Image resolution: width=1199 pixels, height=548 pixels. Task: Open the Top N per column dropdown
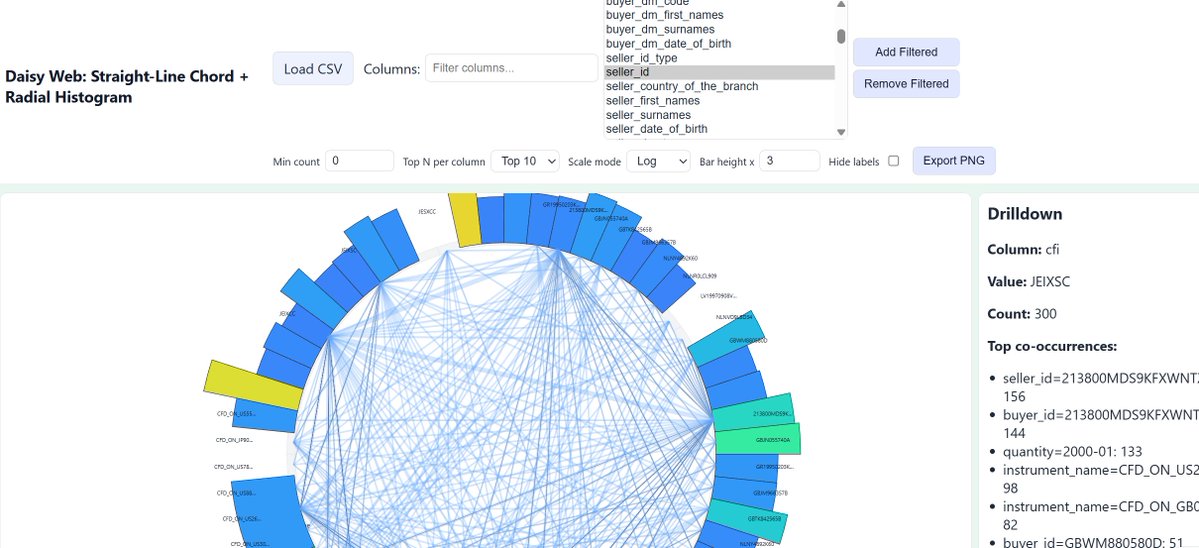pos(525,161)
